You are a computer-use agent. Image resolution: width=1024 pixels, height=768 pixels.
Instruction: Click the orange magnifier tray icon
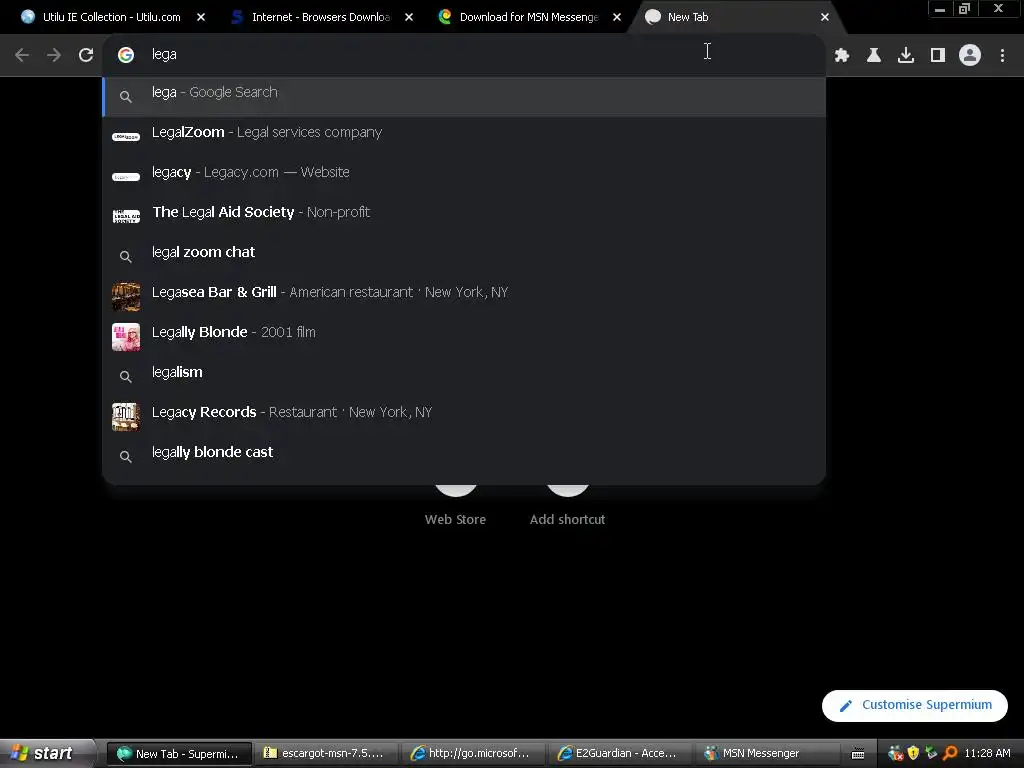[x=950, y=753]
